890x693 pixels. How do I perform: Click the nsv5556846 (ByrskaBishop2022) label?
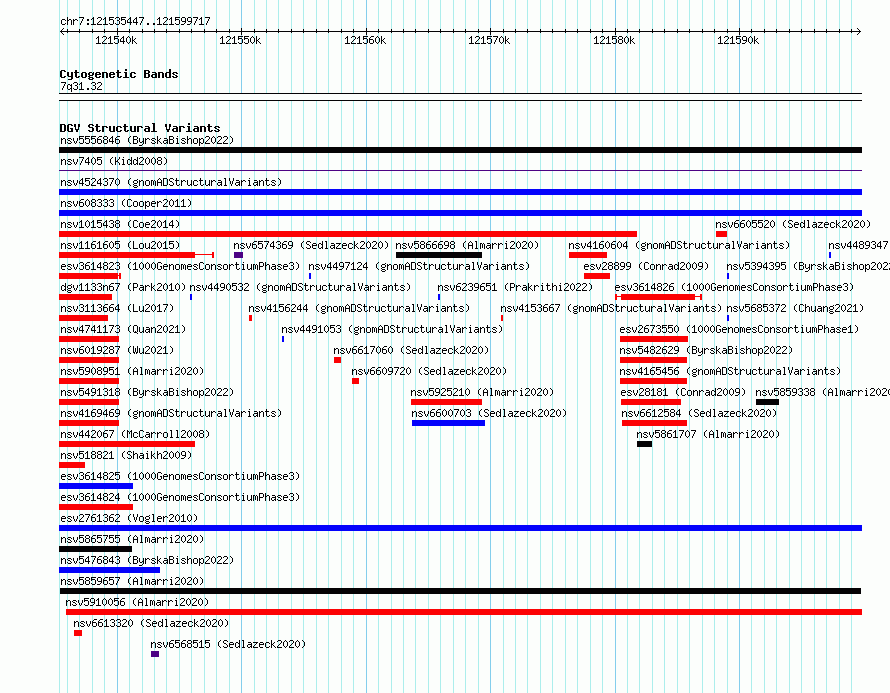(147, 140)
